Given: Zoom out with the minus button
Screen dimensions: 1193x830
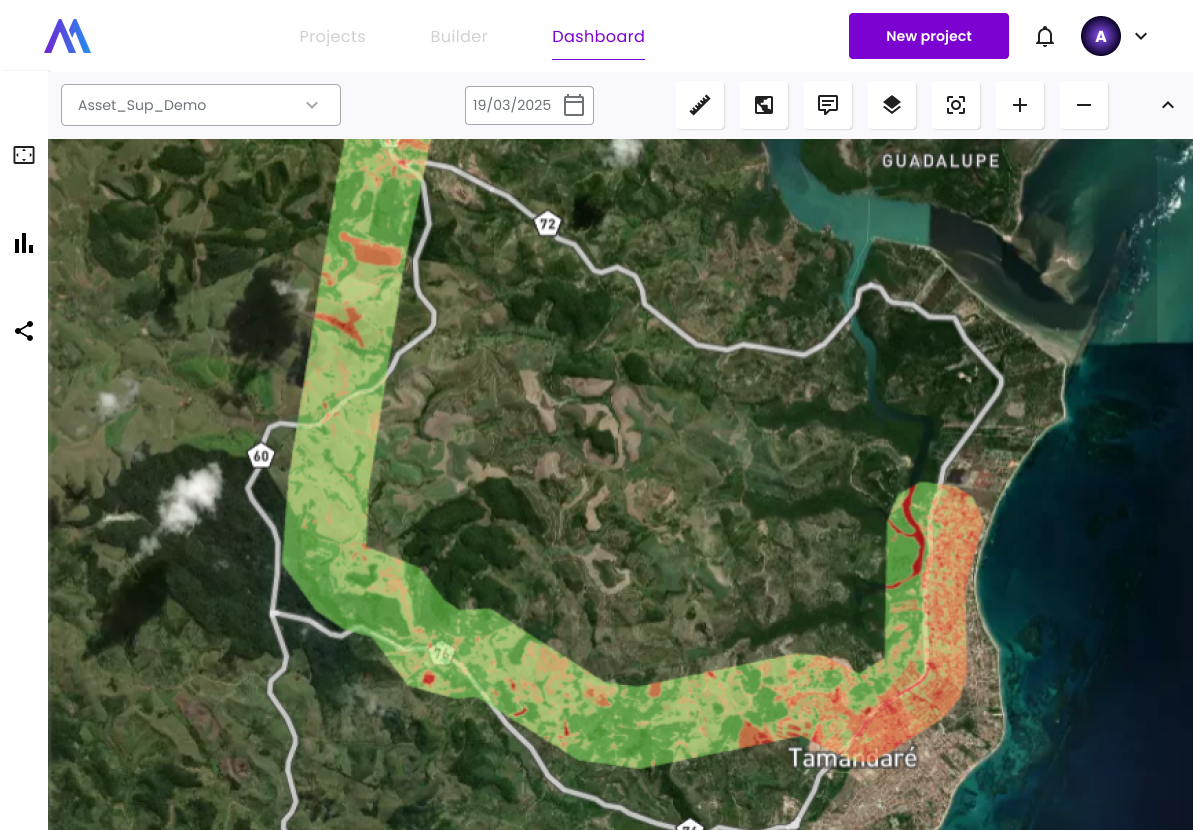Looking at the screenshot, I should tap(1084, 105).
